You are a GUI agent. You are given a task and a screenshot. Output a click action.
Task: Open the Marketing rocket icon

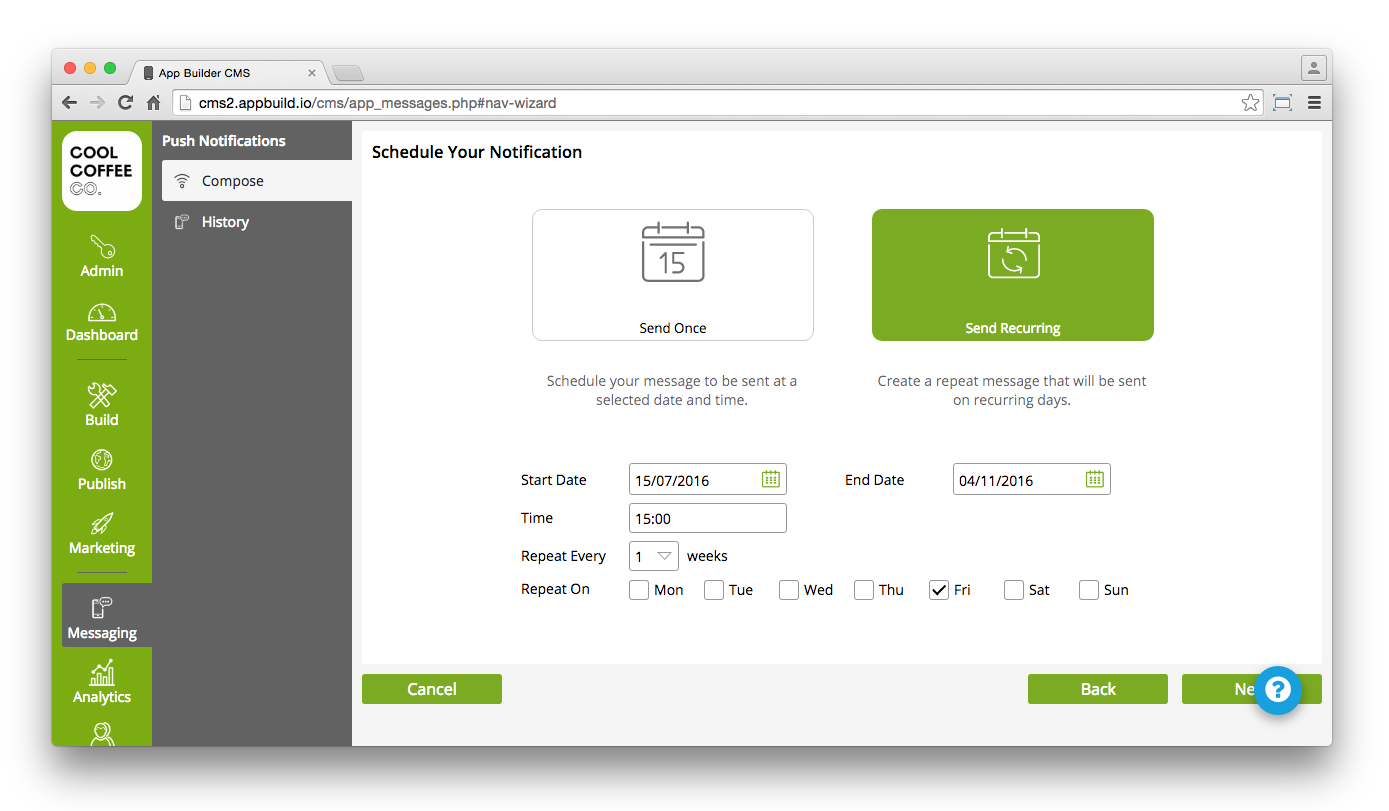tap(102, 524)
